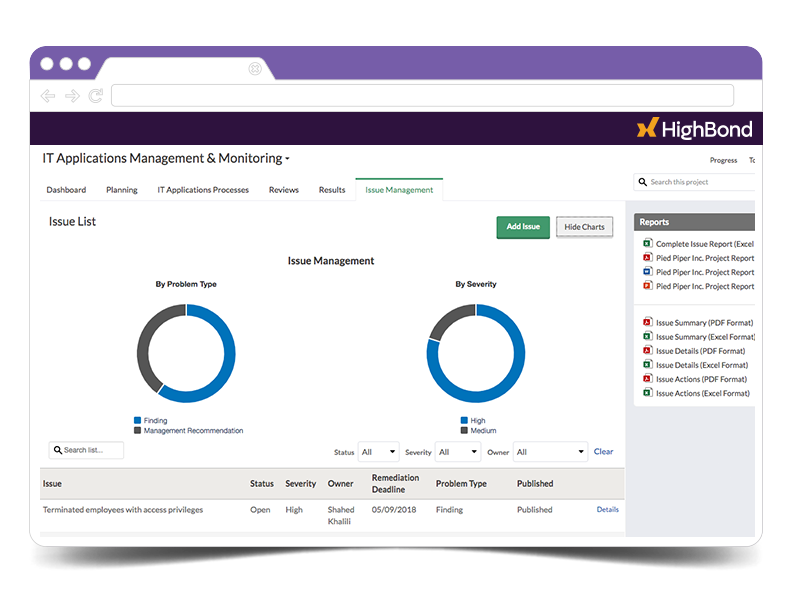Click the Status column header
The image size is (800, 600).
262,484
